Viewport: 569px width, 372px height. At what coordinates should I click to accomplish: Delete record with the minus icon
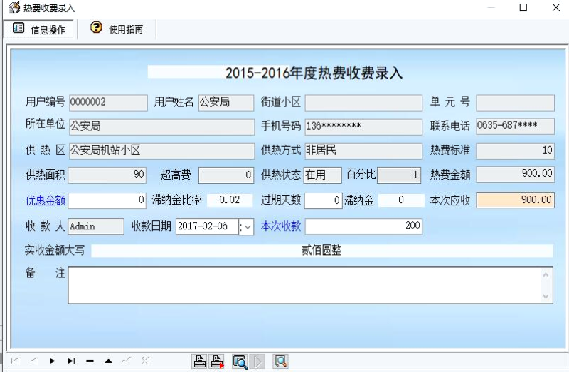(x=90, y=361)
